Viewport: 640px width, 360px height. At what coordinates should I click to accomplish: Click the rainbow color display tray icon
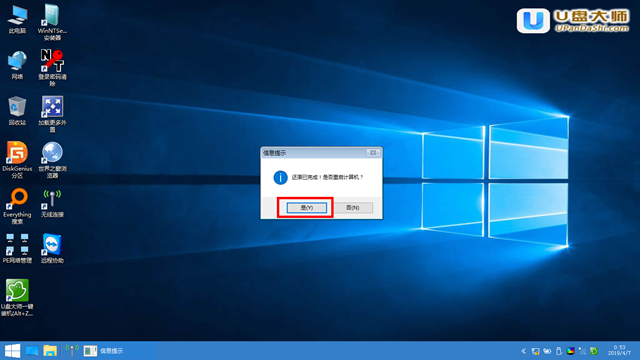571,351
